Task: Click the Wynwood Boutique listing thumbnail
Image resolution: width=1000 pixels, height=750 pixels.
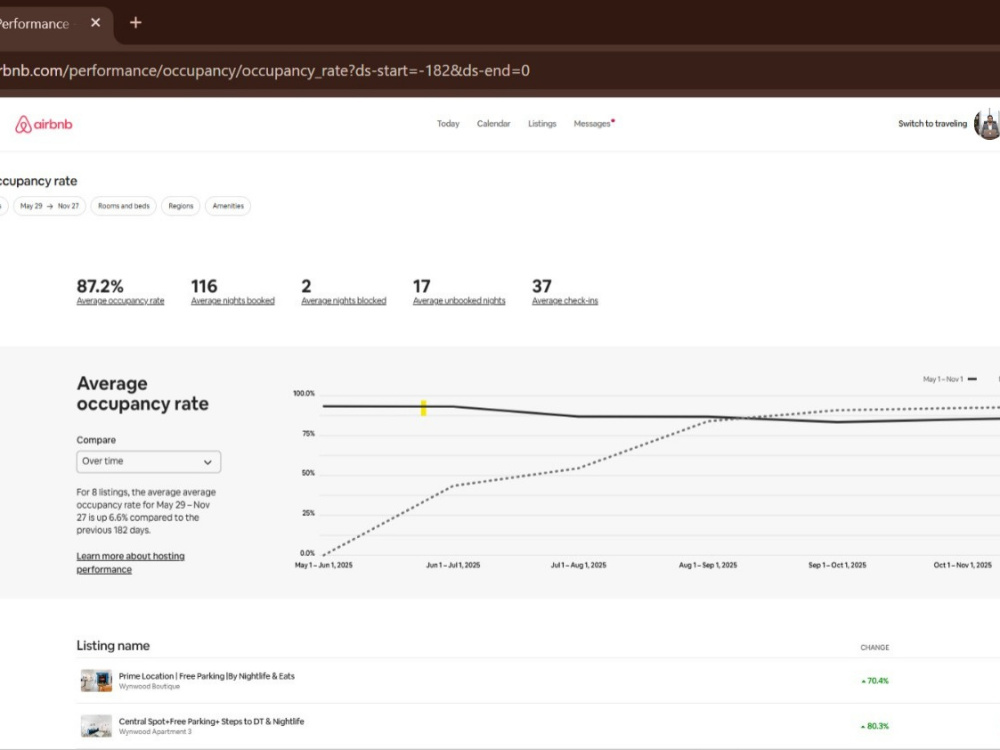Action: pyautogui.click(x=96, y=680)
